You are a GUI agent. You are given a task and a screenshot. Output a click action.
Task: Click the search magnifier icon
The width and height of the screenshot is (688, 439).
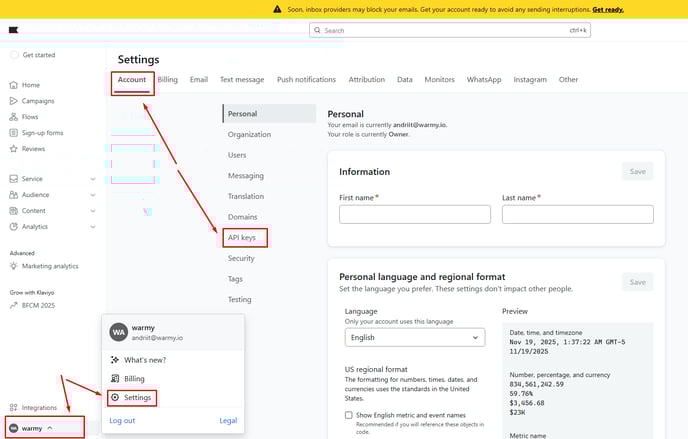click(317, 31)
